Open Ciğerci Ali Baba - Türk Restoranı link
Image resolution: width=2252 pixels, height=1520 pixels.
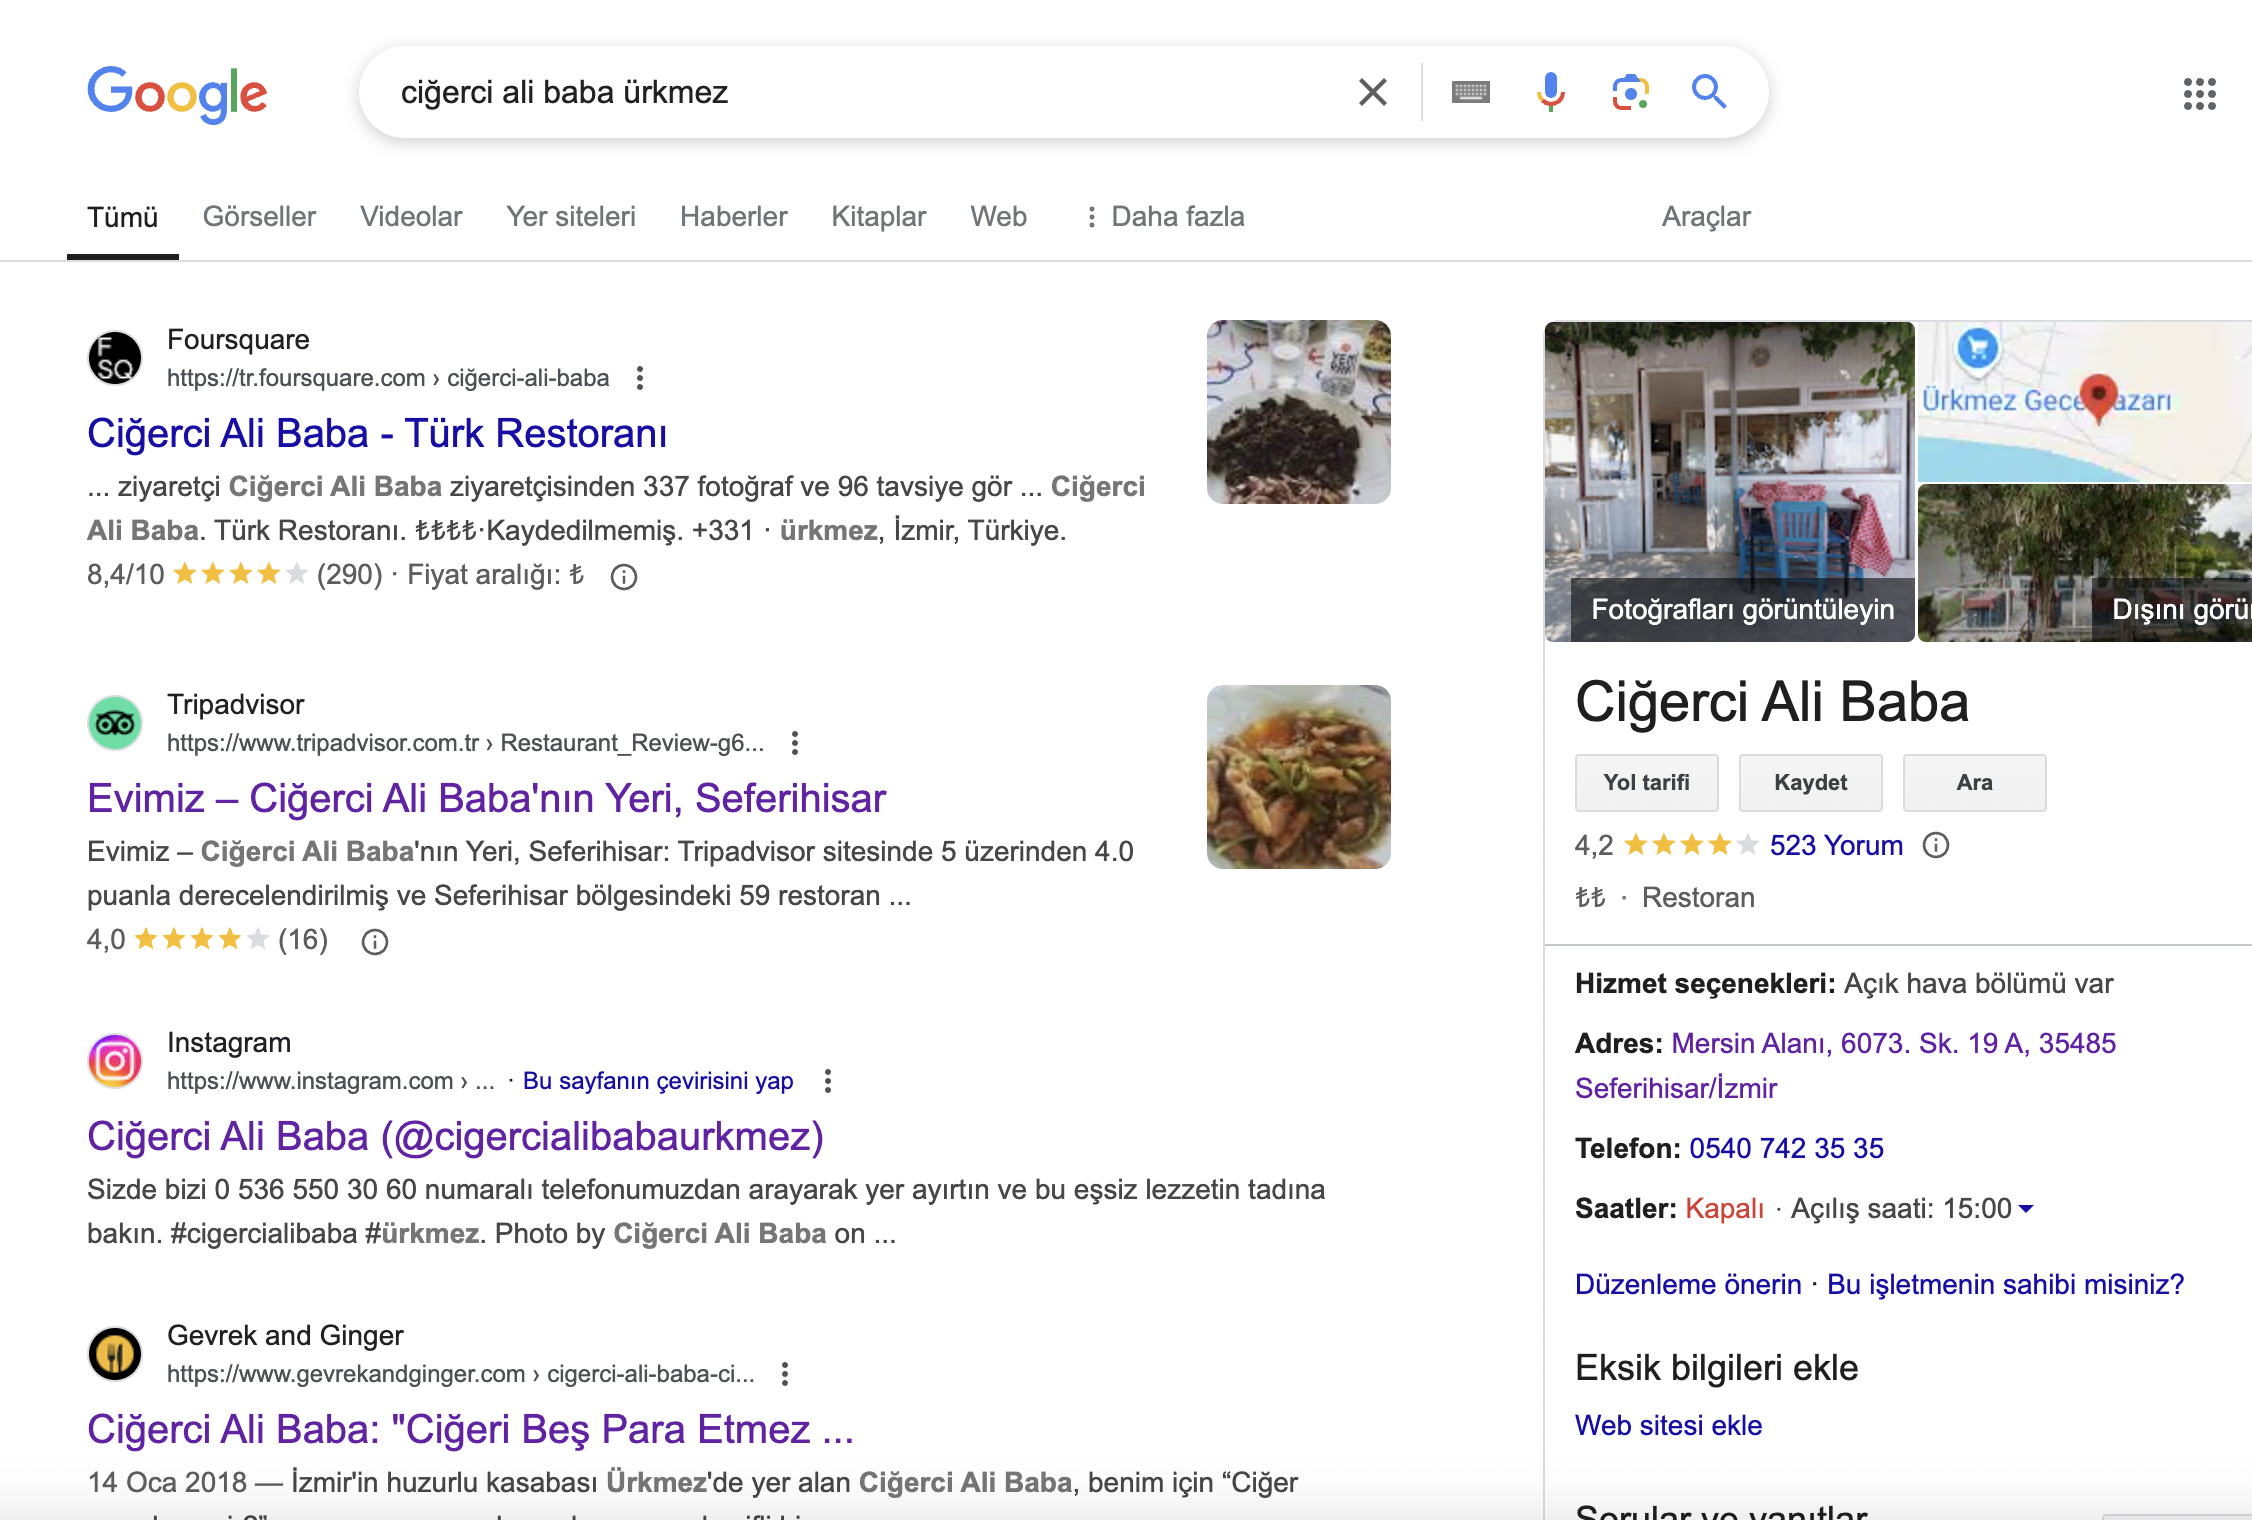pyautogui.click(x=377, y=433)
